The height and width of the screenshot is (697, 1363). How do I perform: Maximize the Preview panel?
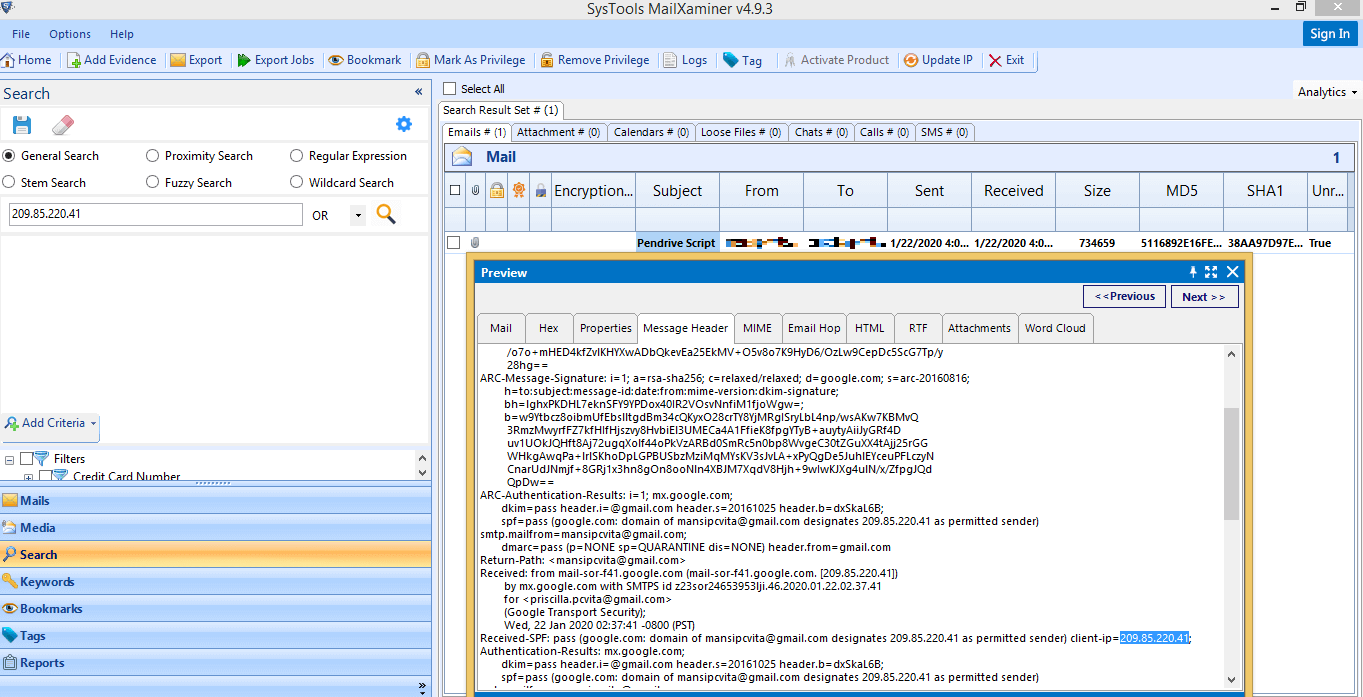click(x=1211, y=272)
